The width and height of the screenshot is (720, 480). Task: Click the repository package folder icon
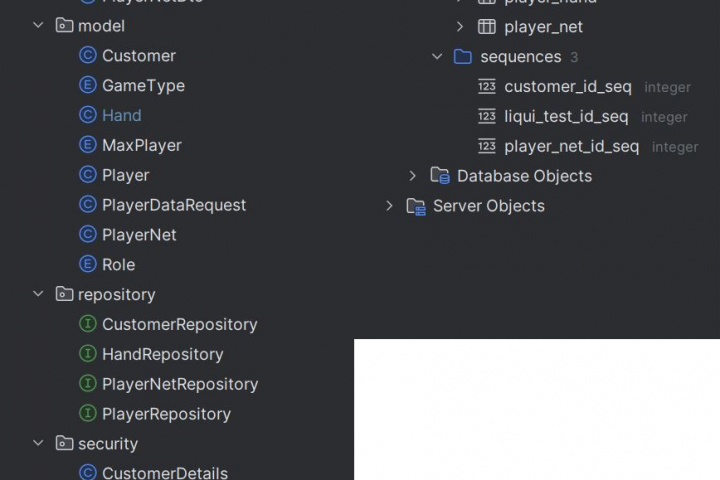tap(64, 294)
